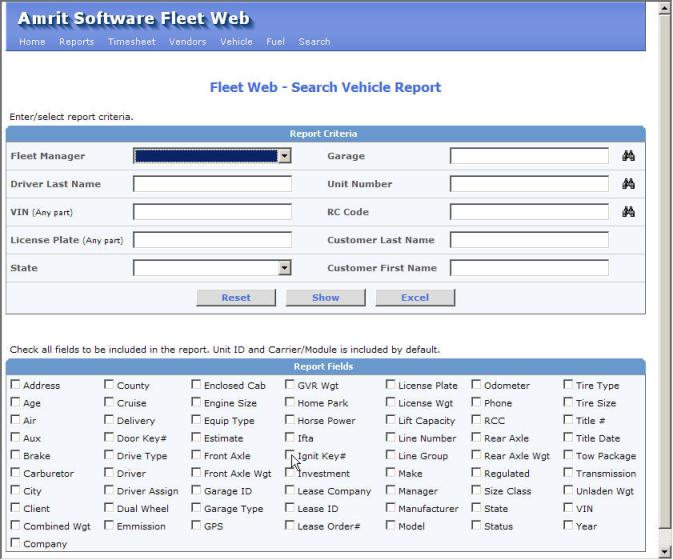Click the vertical scrollbar thumb
This screenshot has height=560, width=673.
click(665, 271)
